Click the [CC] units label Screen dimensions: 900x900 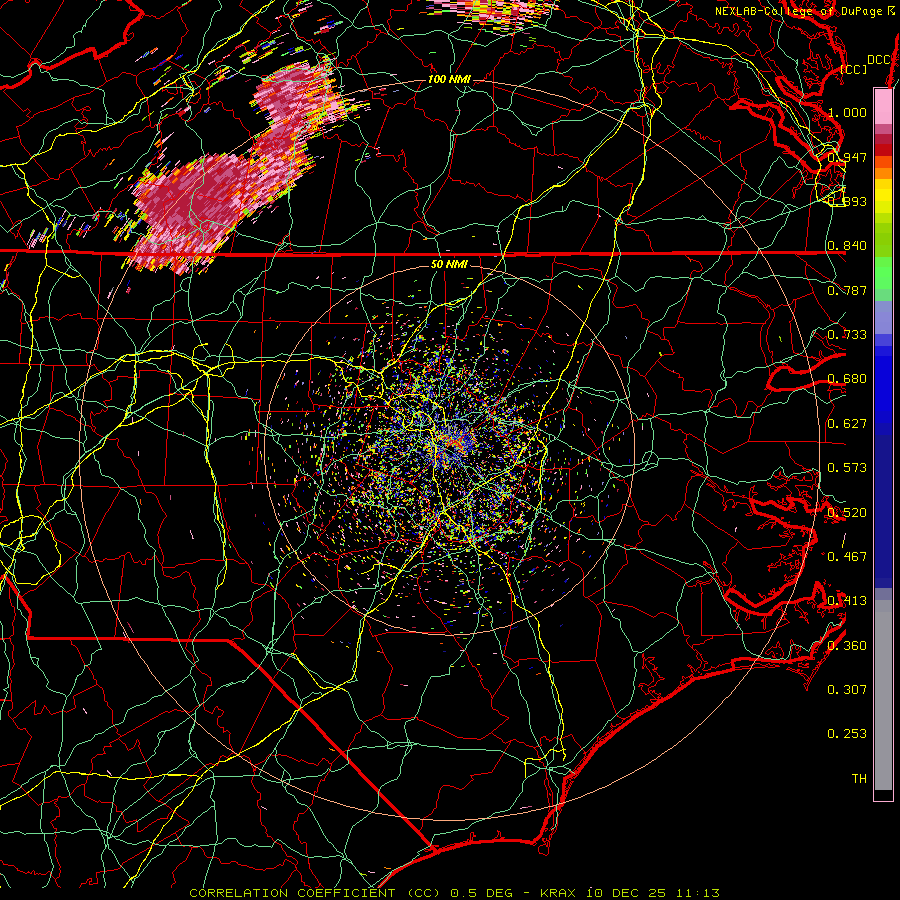tap(853, 69)
